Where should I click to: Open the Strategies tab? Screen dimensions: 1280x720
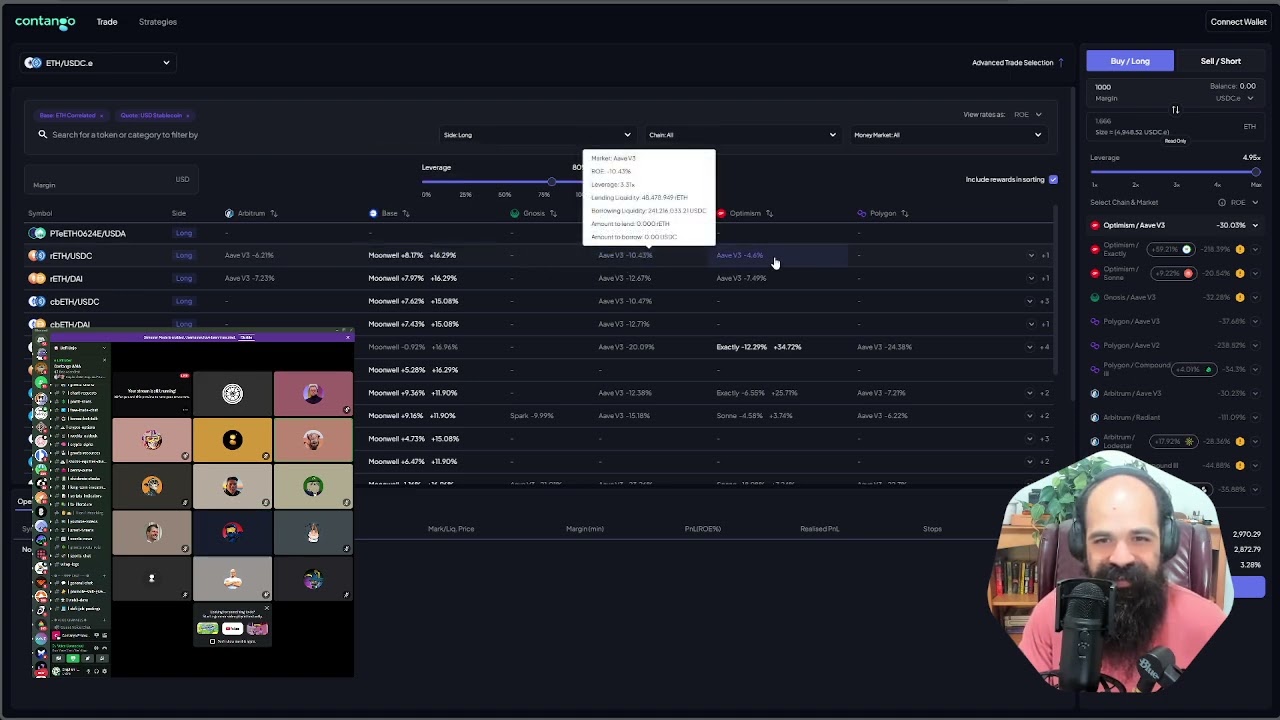pos(158,21)
